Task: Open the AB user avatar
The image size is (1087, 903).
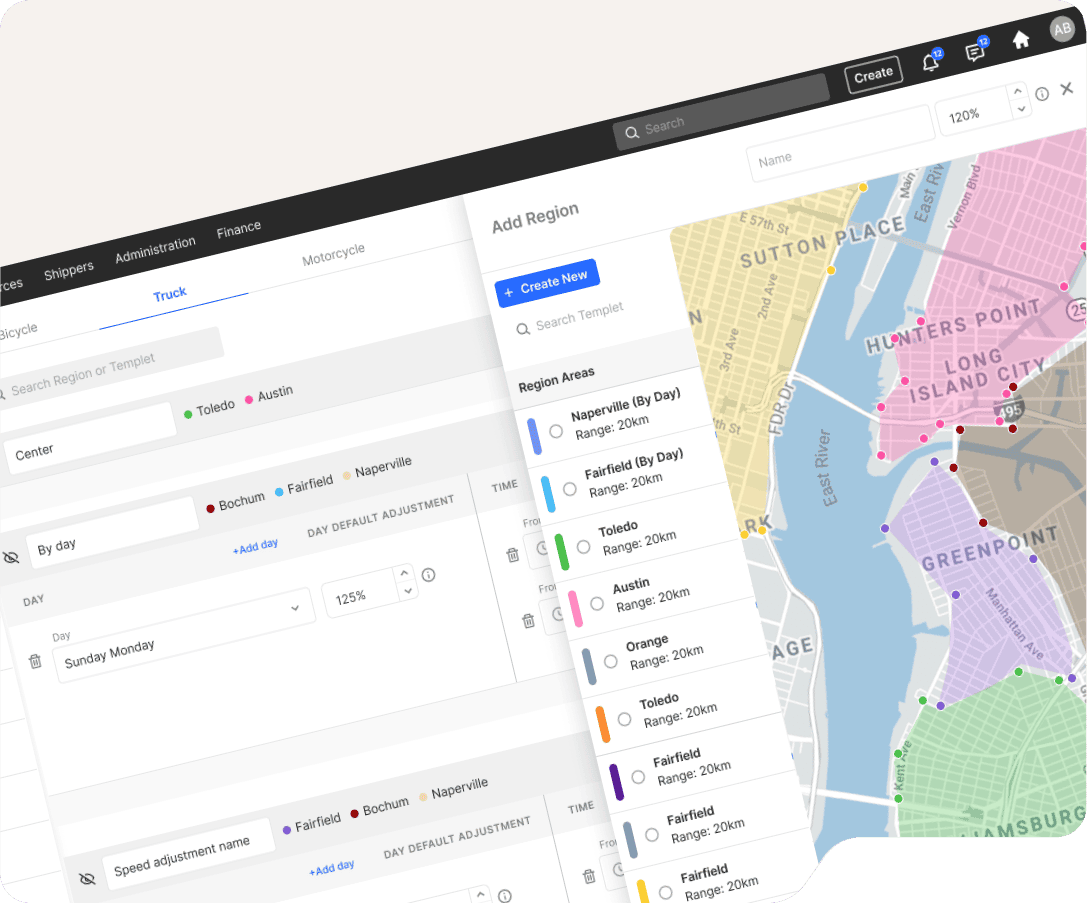Action: (x=1061, y=29)
